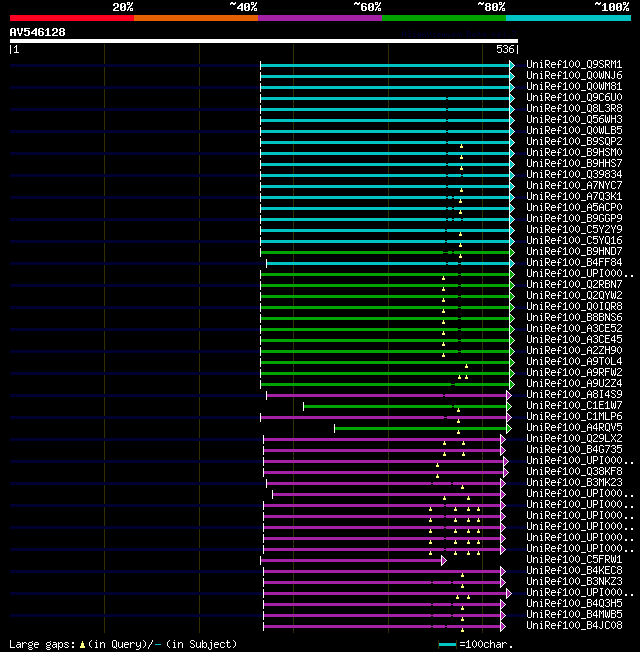Choose the UniRef100_B9GGP9 entry
Screen dimensions: 640x652
pyautogui.click(x=574, y=218)
